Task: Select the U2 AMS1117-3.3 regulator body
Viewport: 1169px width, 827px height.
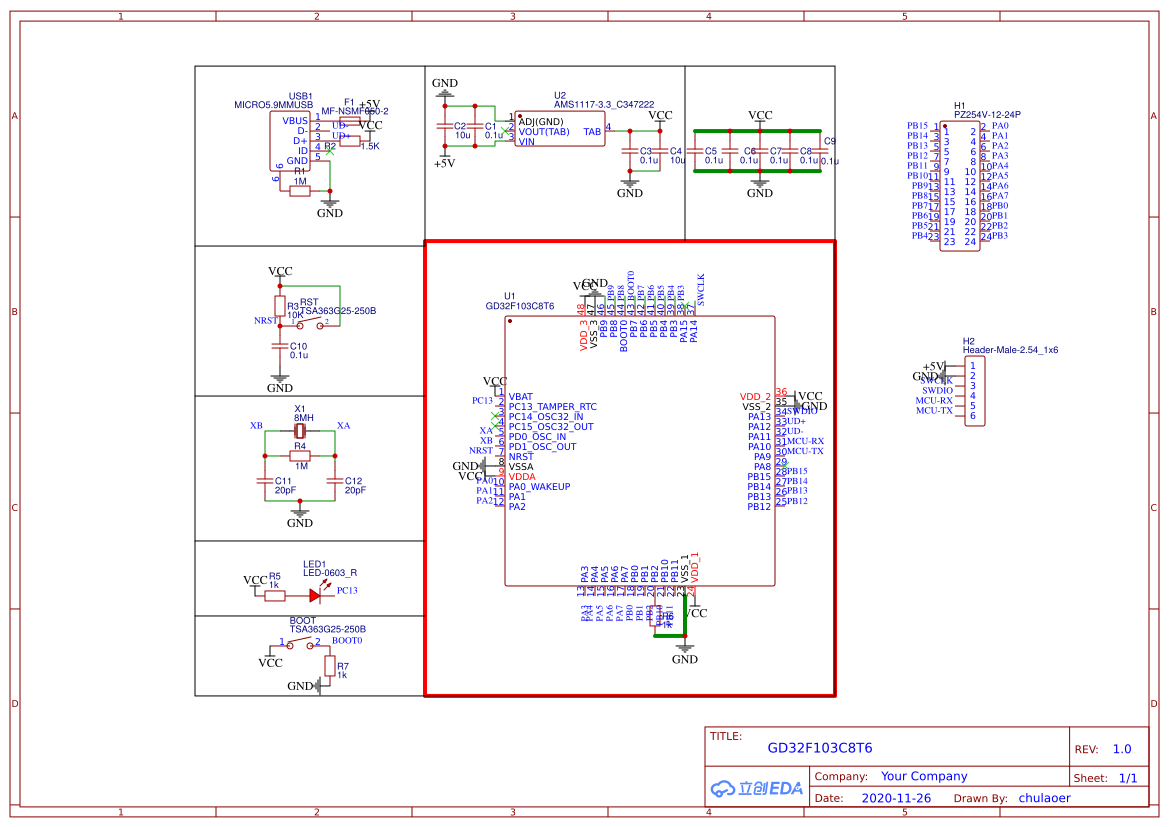Action: [559, 130]
